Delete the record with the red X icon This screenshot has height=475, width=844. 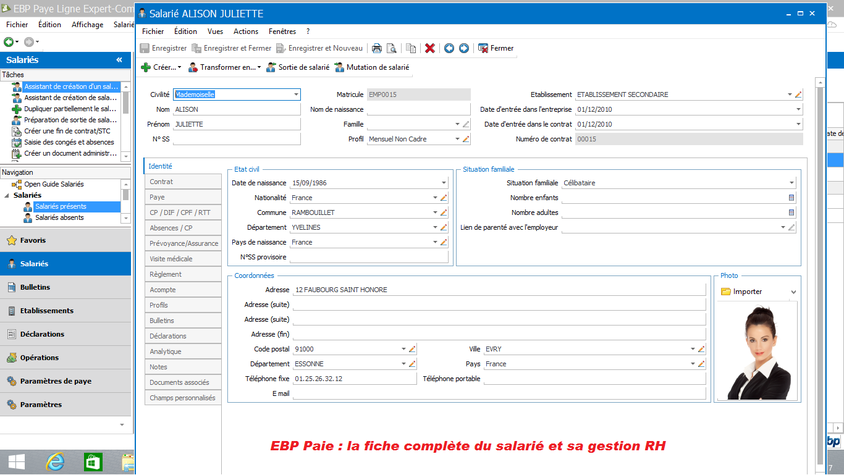(430, 48)
